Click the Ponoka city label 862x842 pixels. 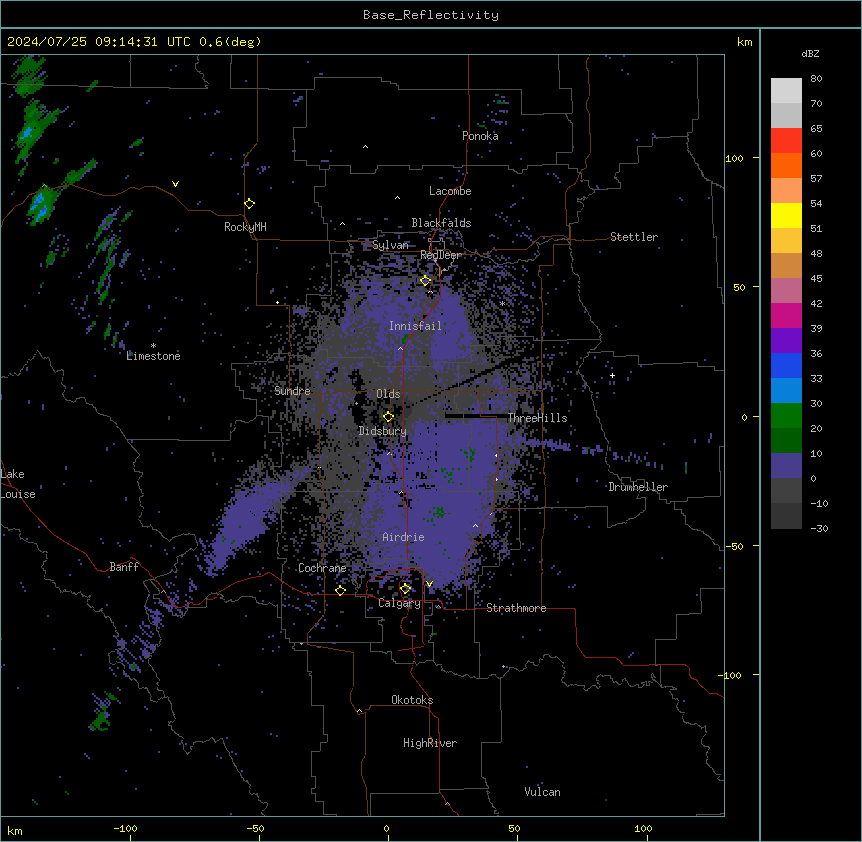pyautogui.click(x=480, y=136)
